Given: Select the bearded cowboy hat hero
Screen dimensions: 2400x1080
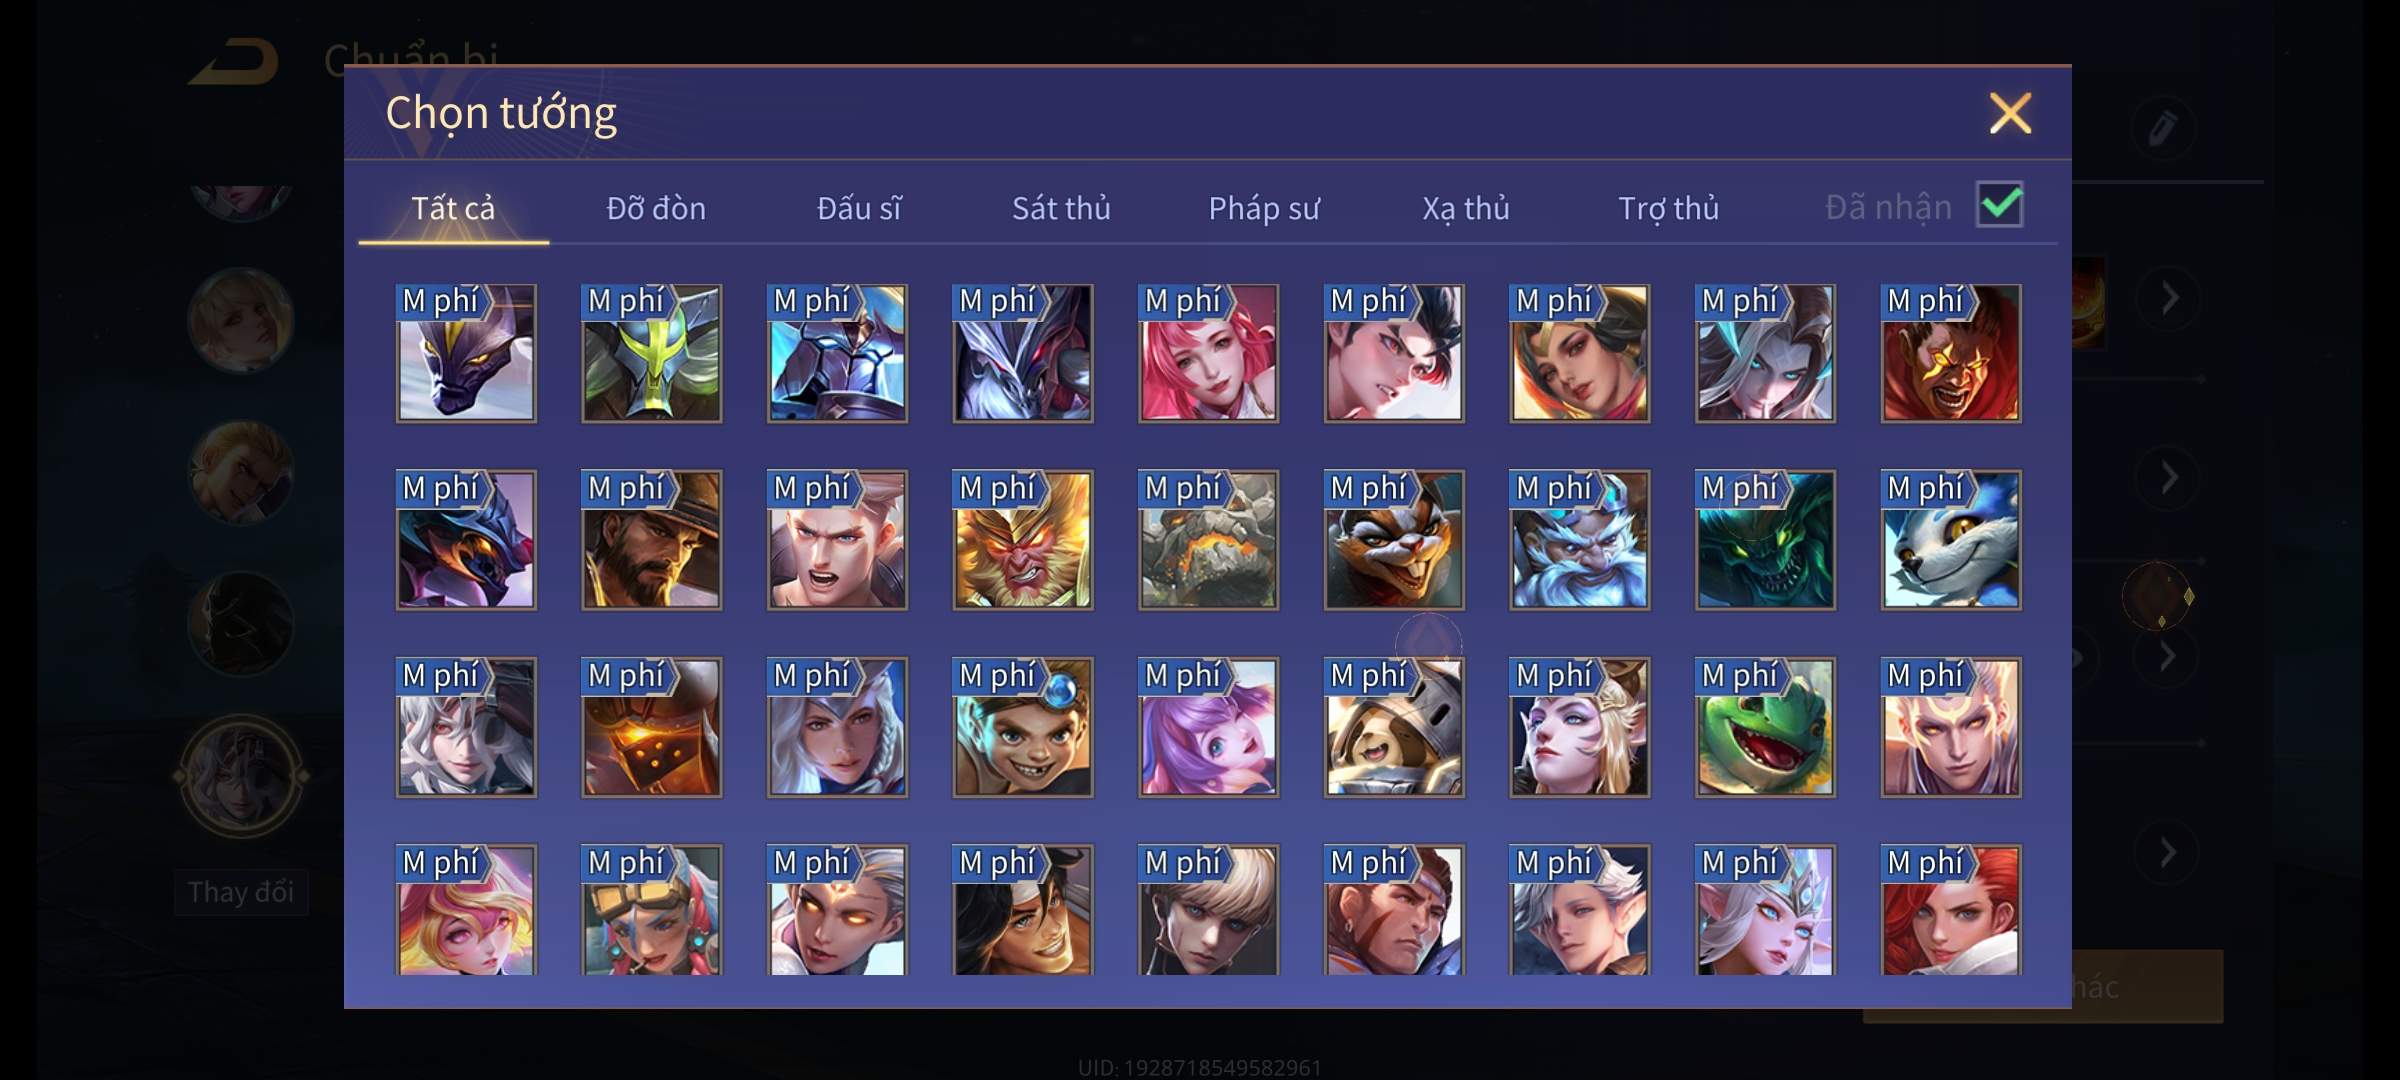Looking at the screenshot, I should (x=651, y=540).
